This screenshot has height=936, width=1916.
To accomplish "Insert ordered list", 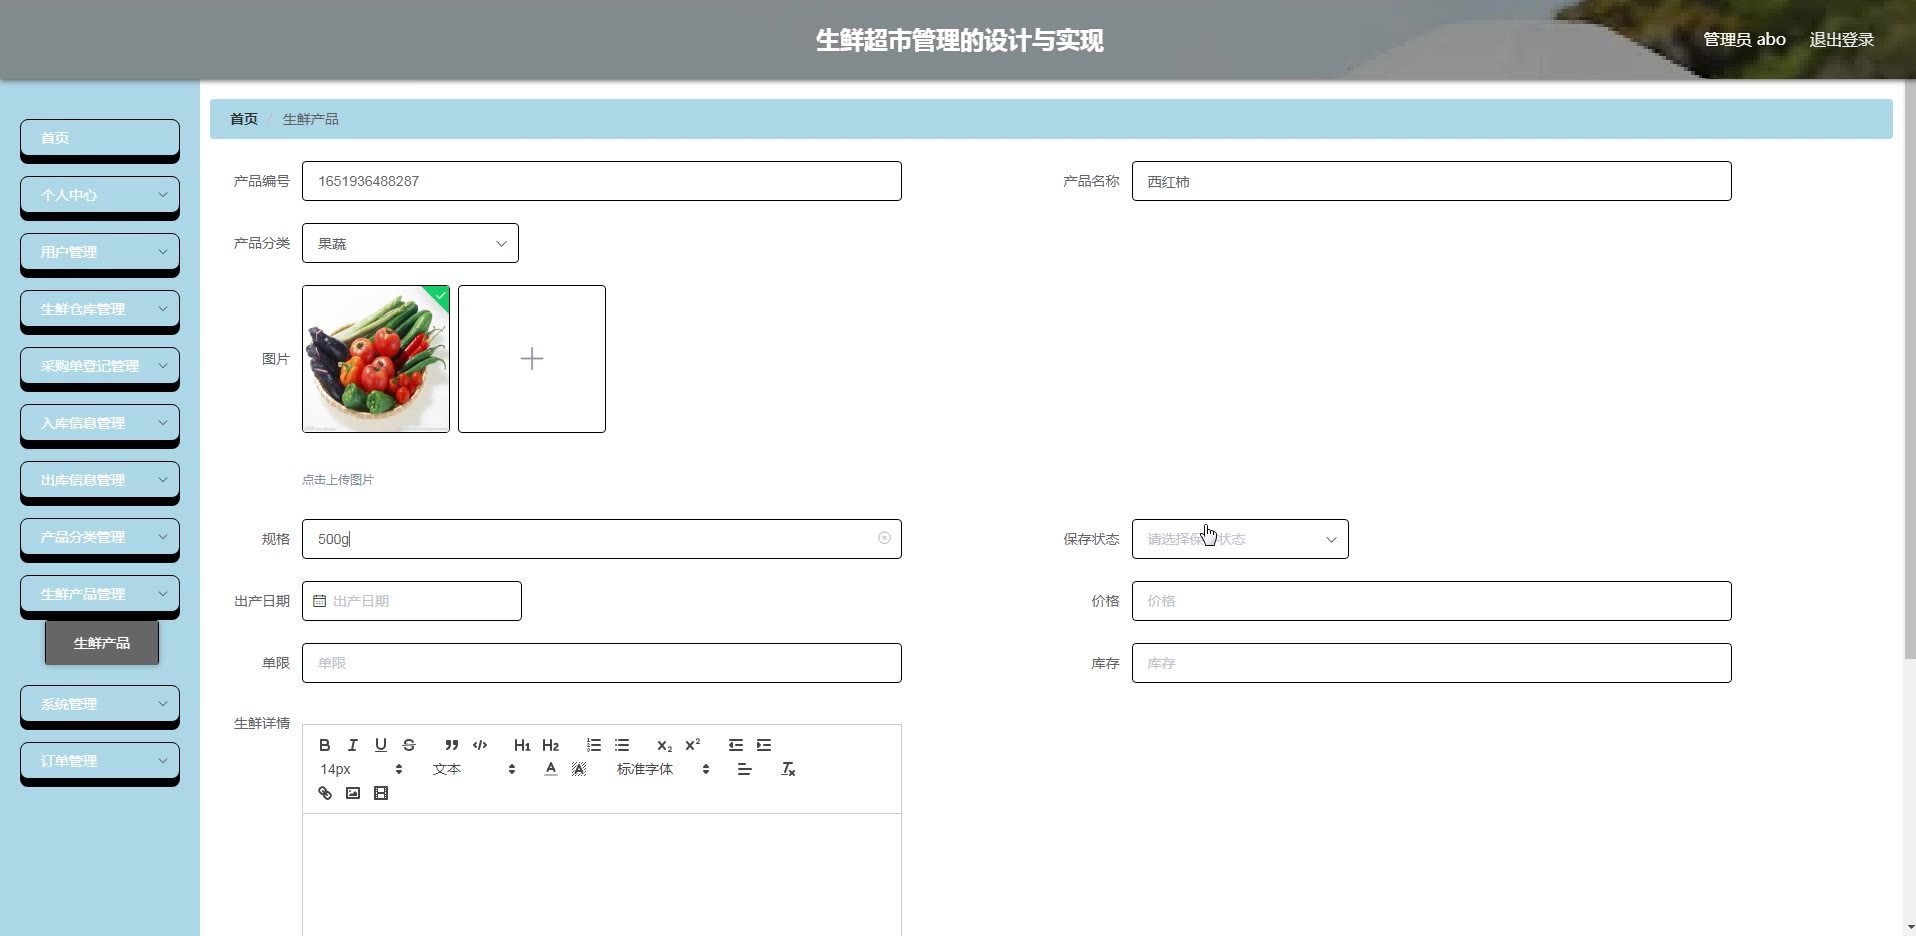I will 594,745.
